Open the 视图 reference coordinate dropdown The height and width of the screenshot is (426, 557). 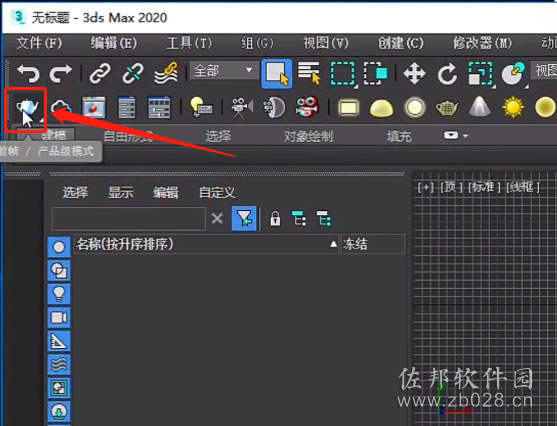pyautogui.click(x=544, y=70)
